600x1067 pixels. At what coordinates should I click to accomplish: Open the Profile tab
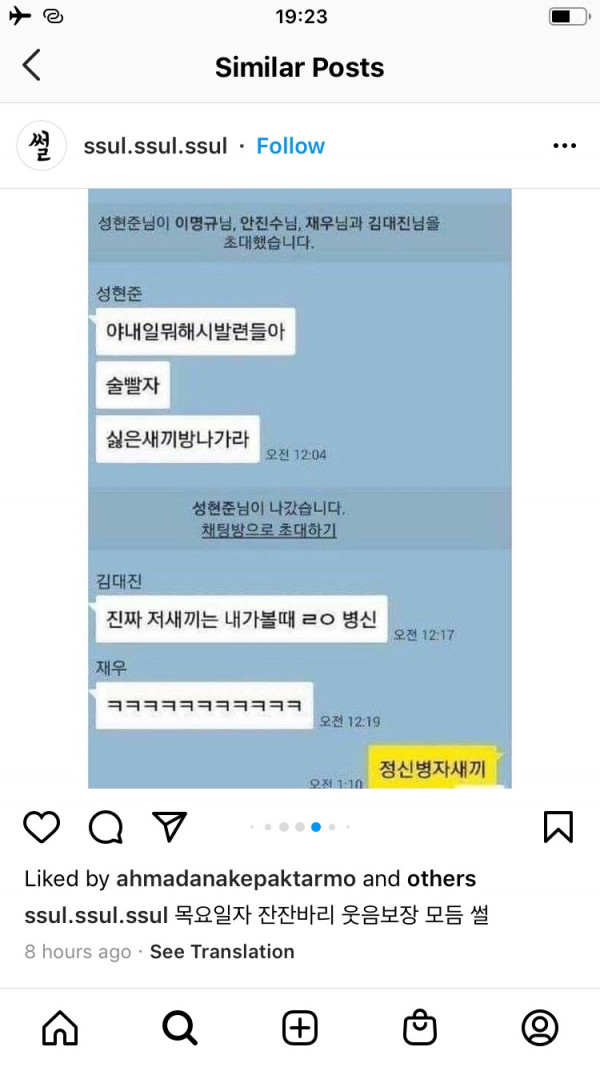(x=540, y=1028)
